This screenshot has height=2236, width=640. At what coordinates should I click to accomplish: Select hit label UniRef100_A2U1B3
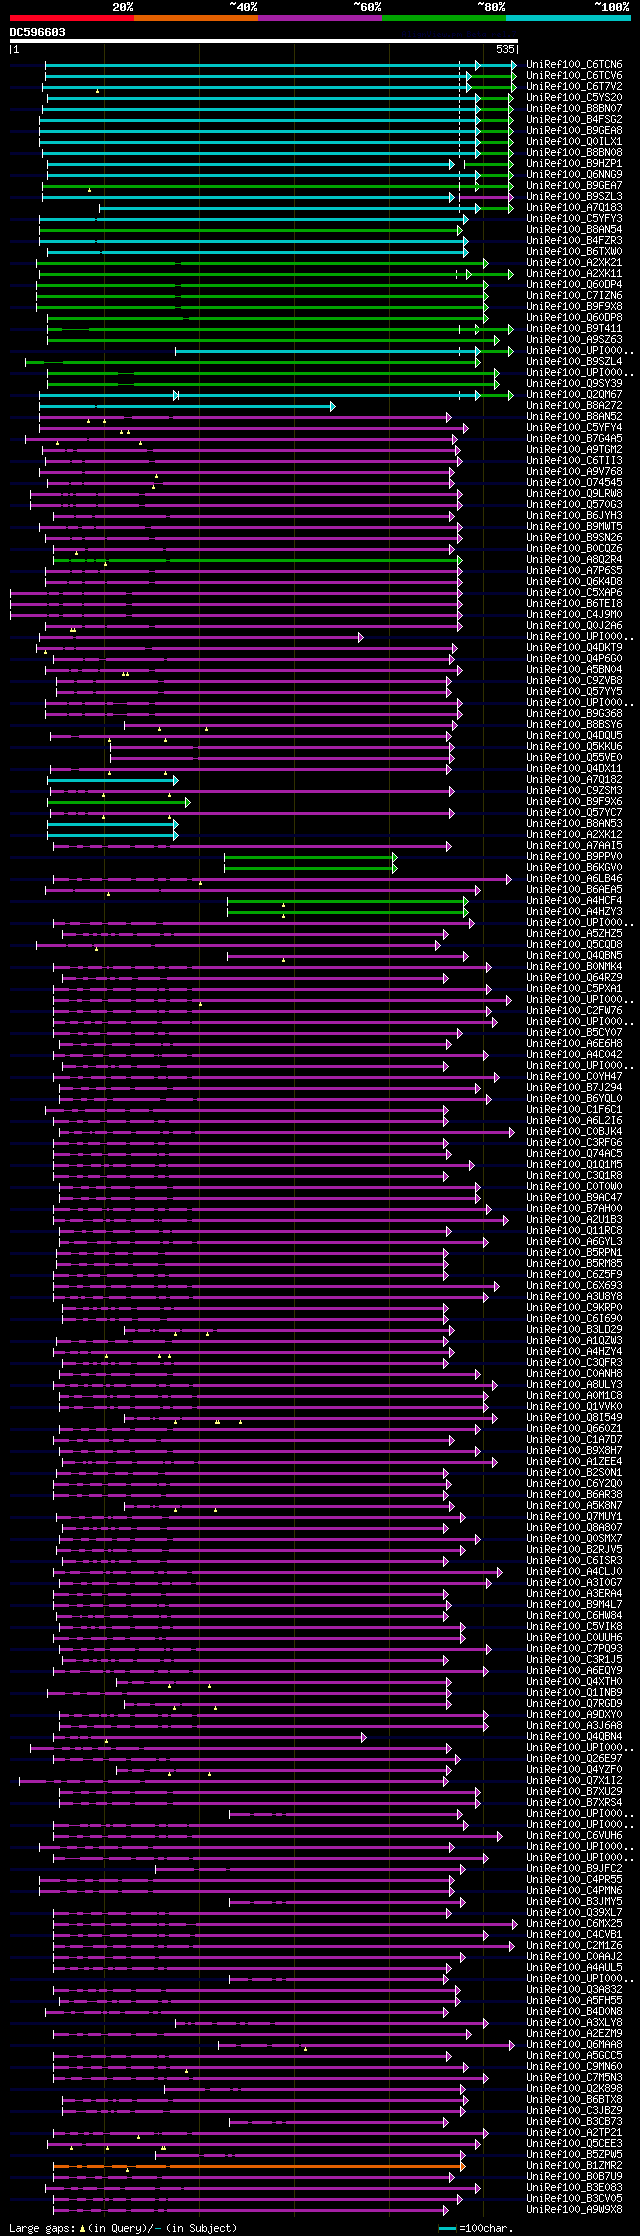point(574,1220)
